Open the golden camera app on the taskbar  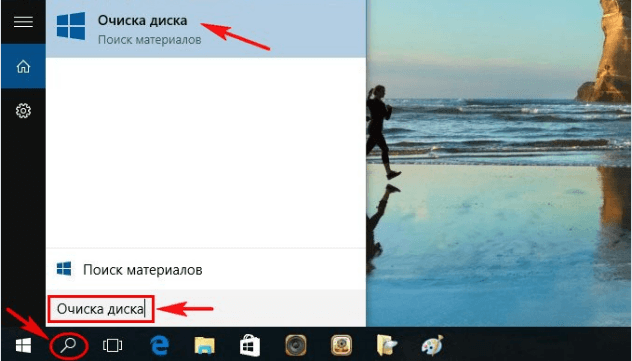click(341, 346)
